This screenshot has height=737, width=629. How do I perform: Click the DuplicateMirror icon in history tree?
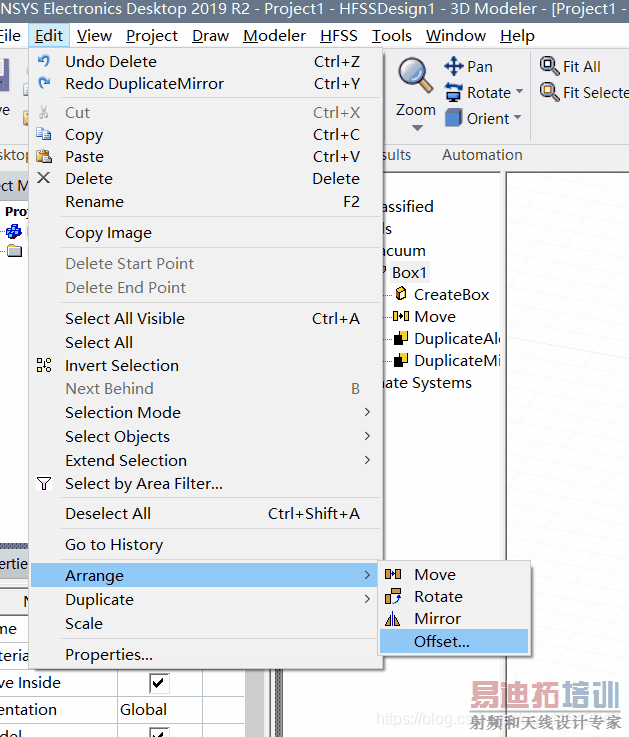tap(401, 360)
